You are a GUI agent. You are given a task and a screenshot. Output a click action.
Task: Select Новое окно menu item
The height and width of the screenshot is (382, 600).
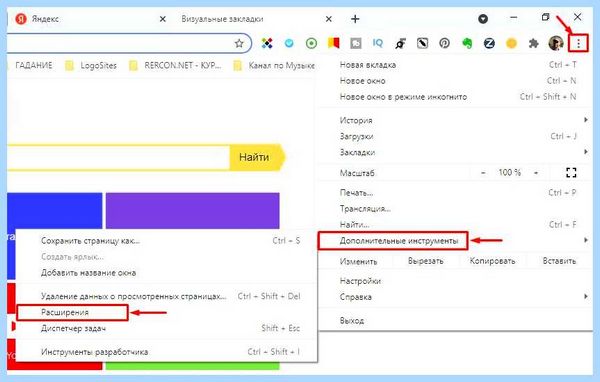(455, 81)
